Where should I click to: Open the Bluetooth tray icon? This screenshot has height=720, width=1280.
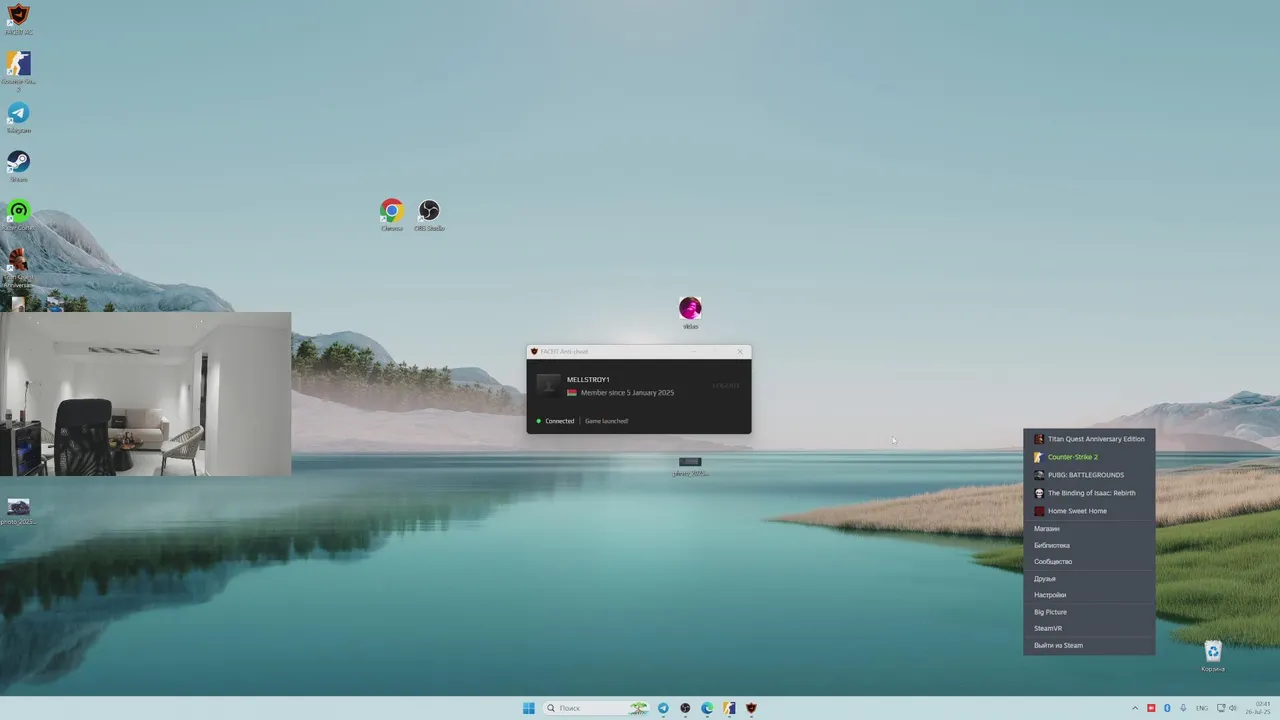[1167, 708]
